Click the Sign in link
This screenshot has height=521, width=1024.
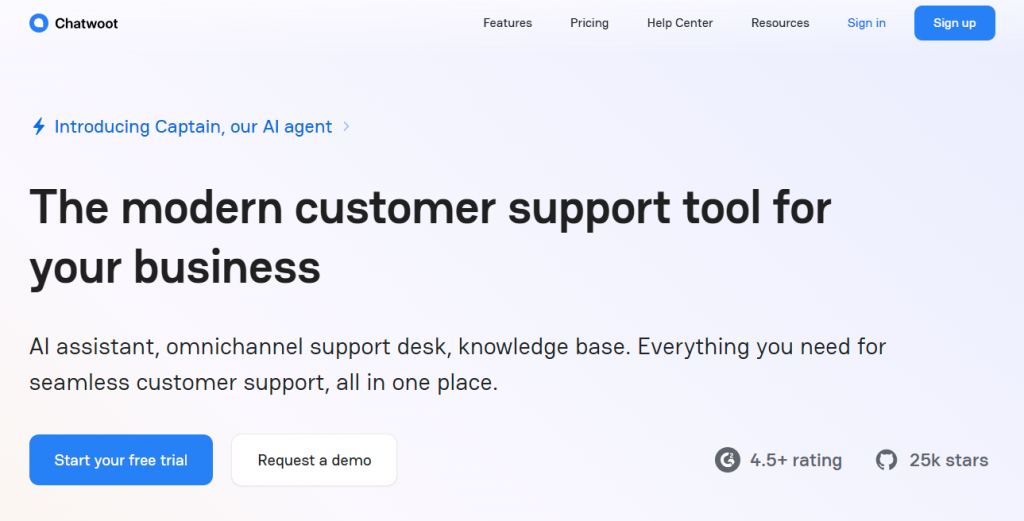coord(866,23)
